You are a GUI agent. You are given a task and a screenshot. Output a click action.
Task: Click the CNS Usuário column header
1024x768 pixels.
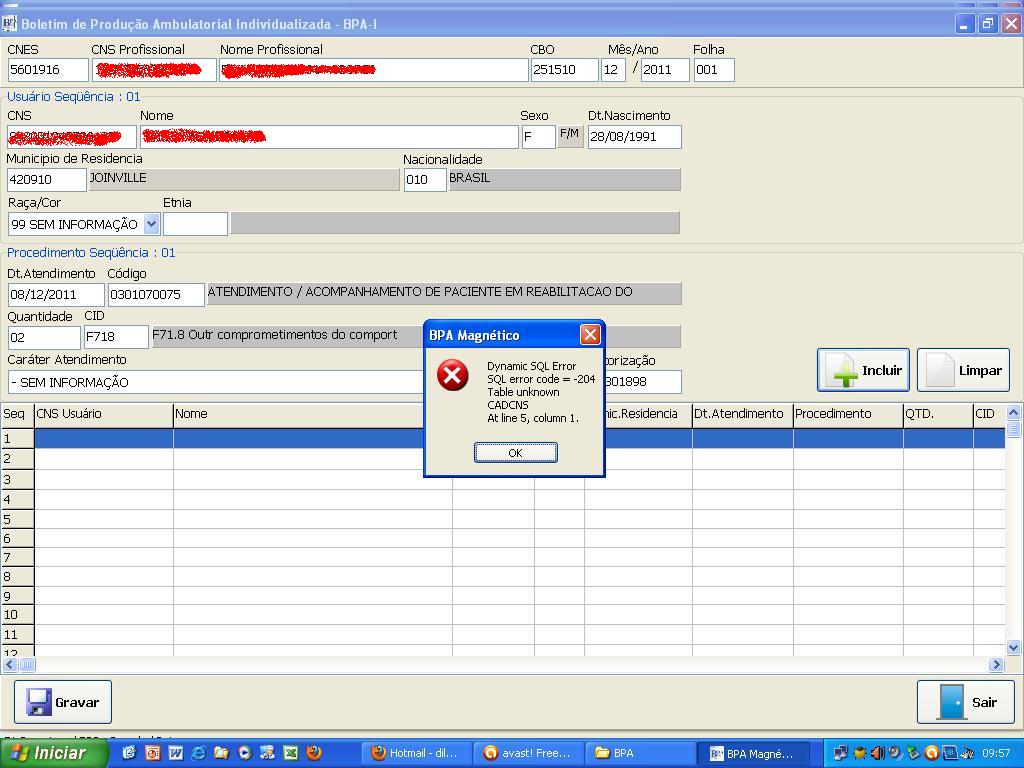click(104, 414)
